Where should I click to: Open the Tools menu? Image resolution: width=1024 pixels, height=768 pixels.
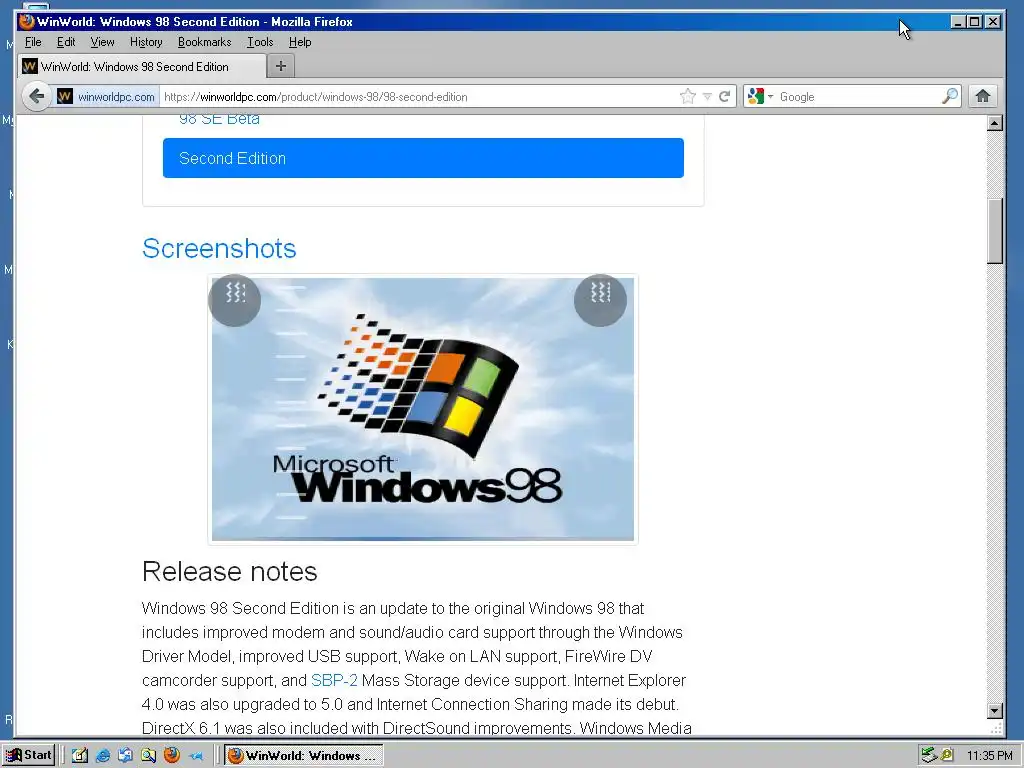click(260, 42)
